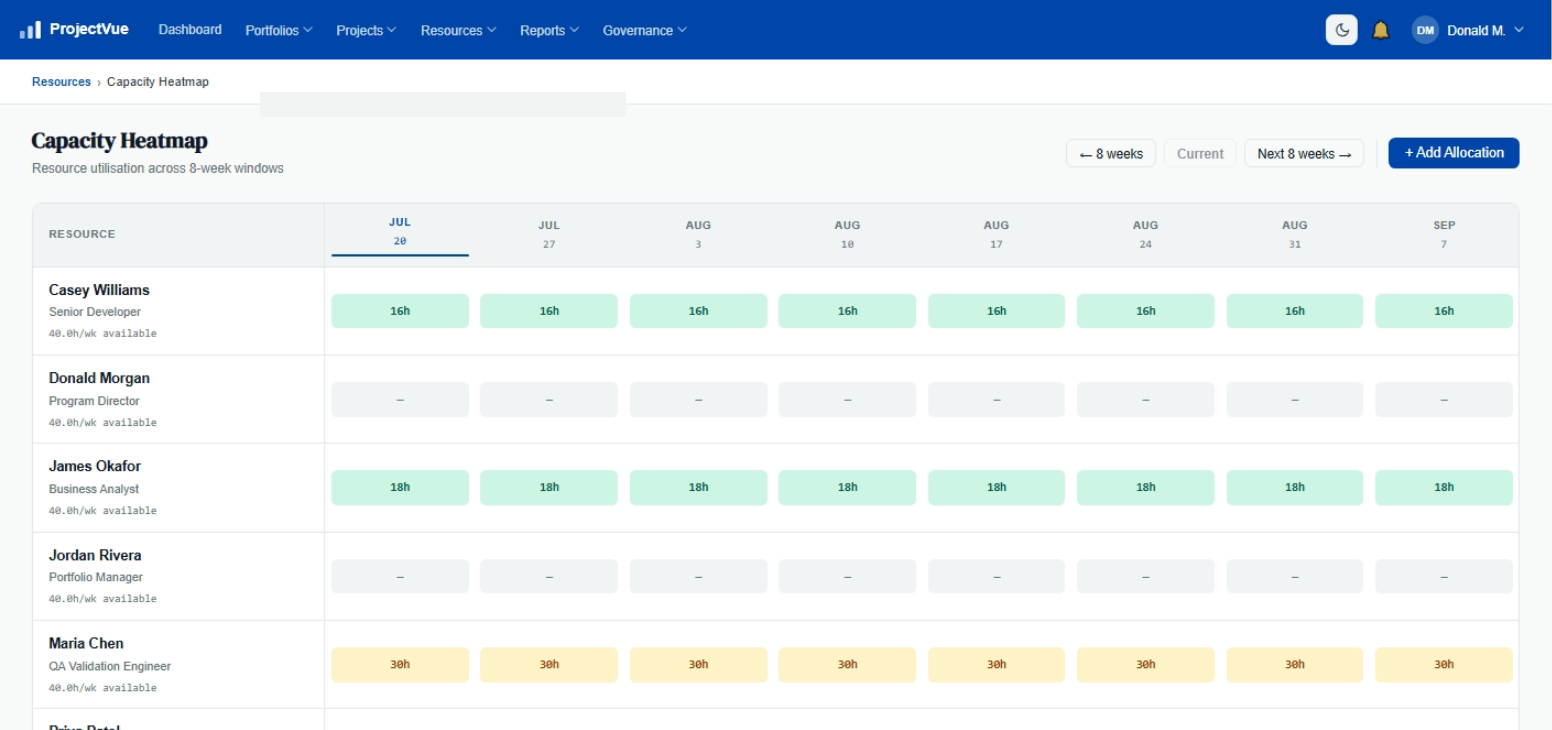Expand the Portfolios menu
Viewport: 1552px width, 730px height.
point(279,31)
